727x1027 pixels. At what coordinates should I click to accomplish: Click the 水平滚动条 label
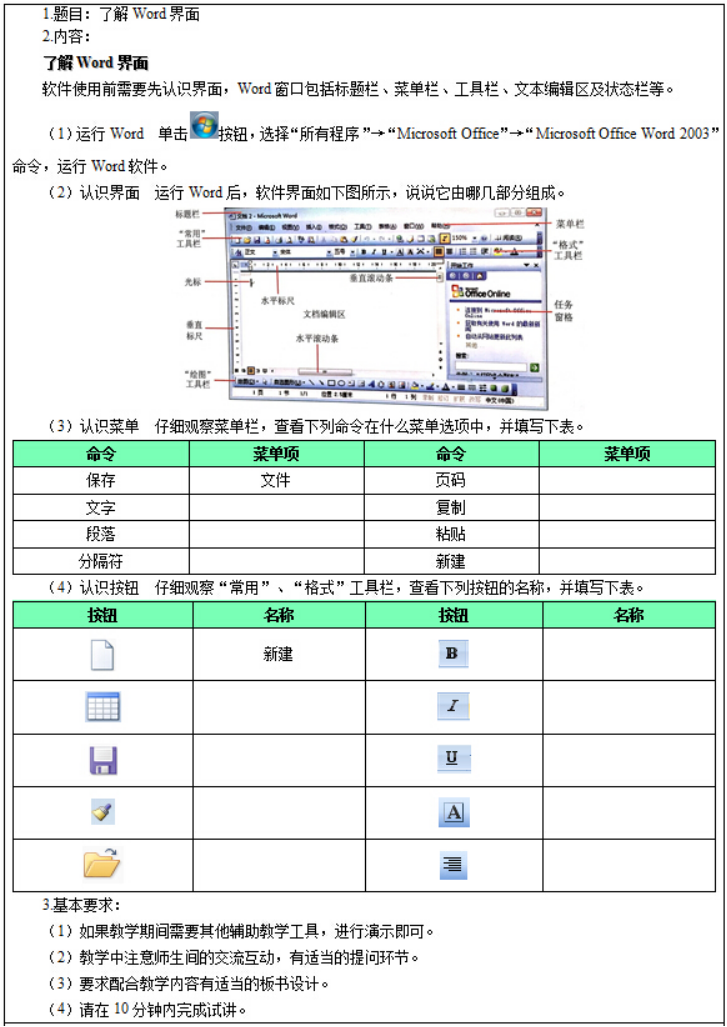click(x=317, y=338)
